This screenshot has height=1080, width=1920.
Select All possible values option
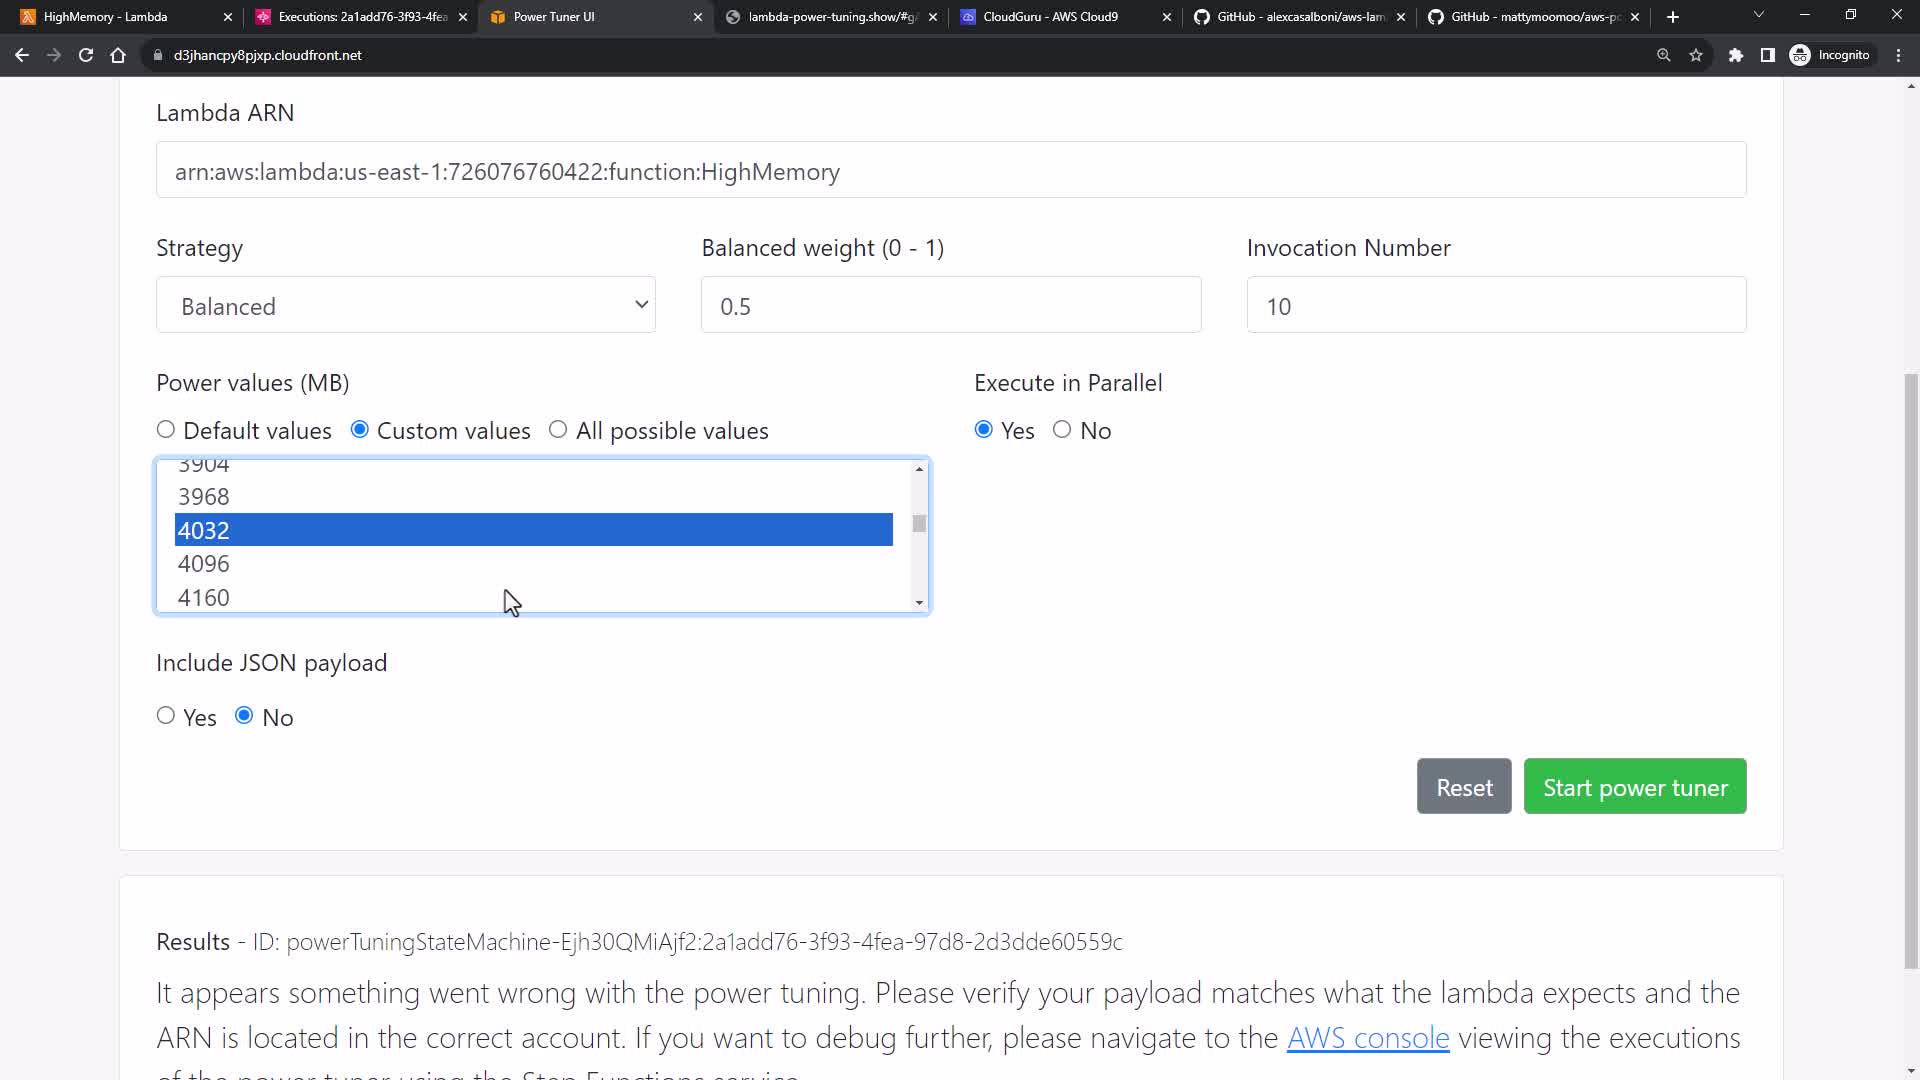[558, 430]
